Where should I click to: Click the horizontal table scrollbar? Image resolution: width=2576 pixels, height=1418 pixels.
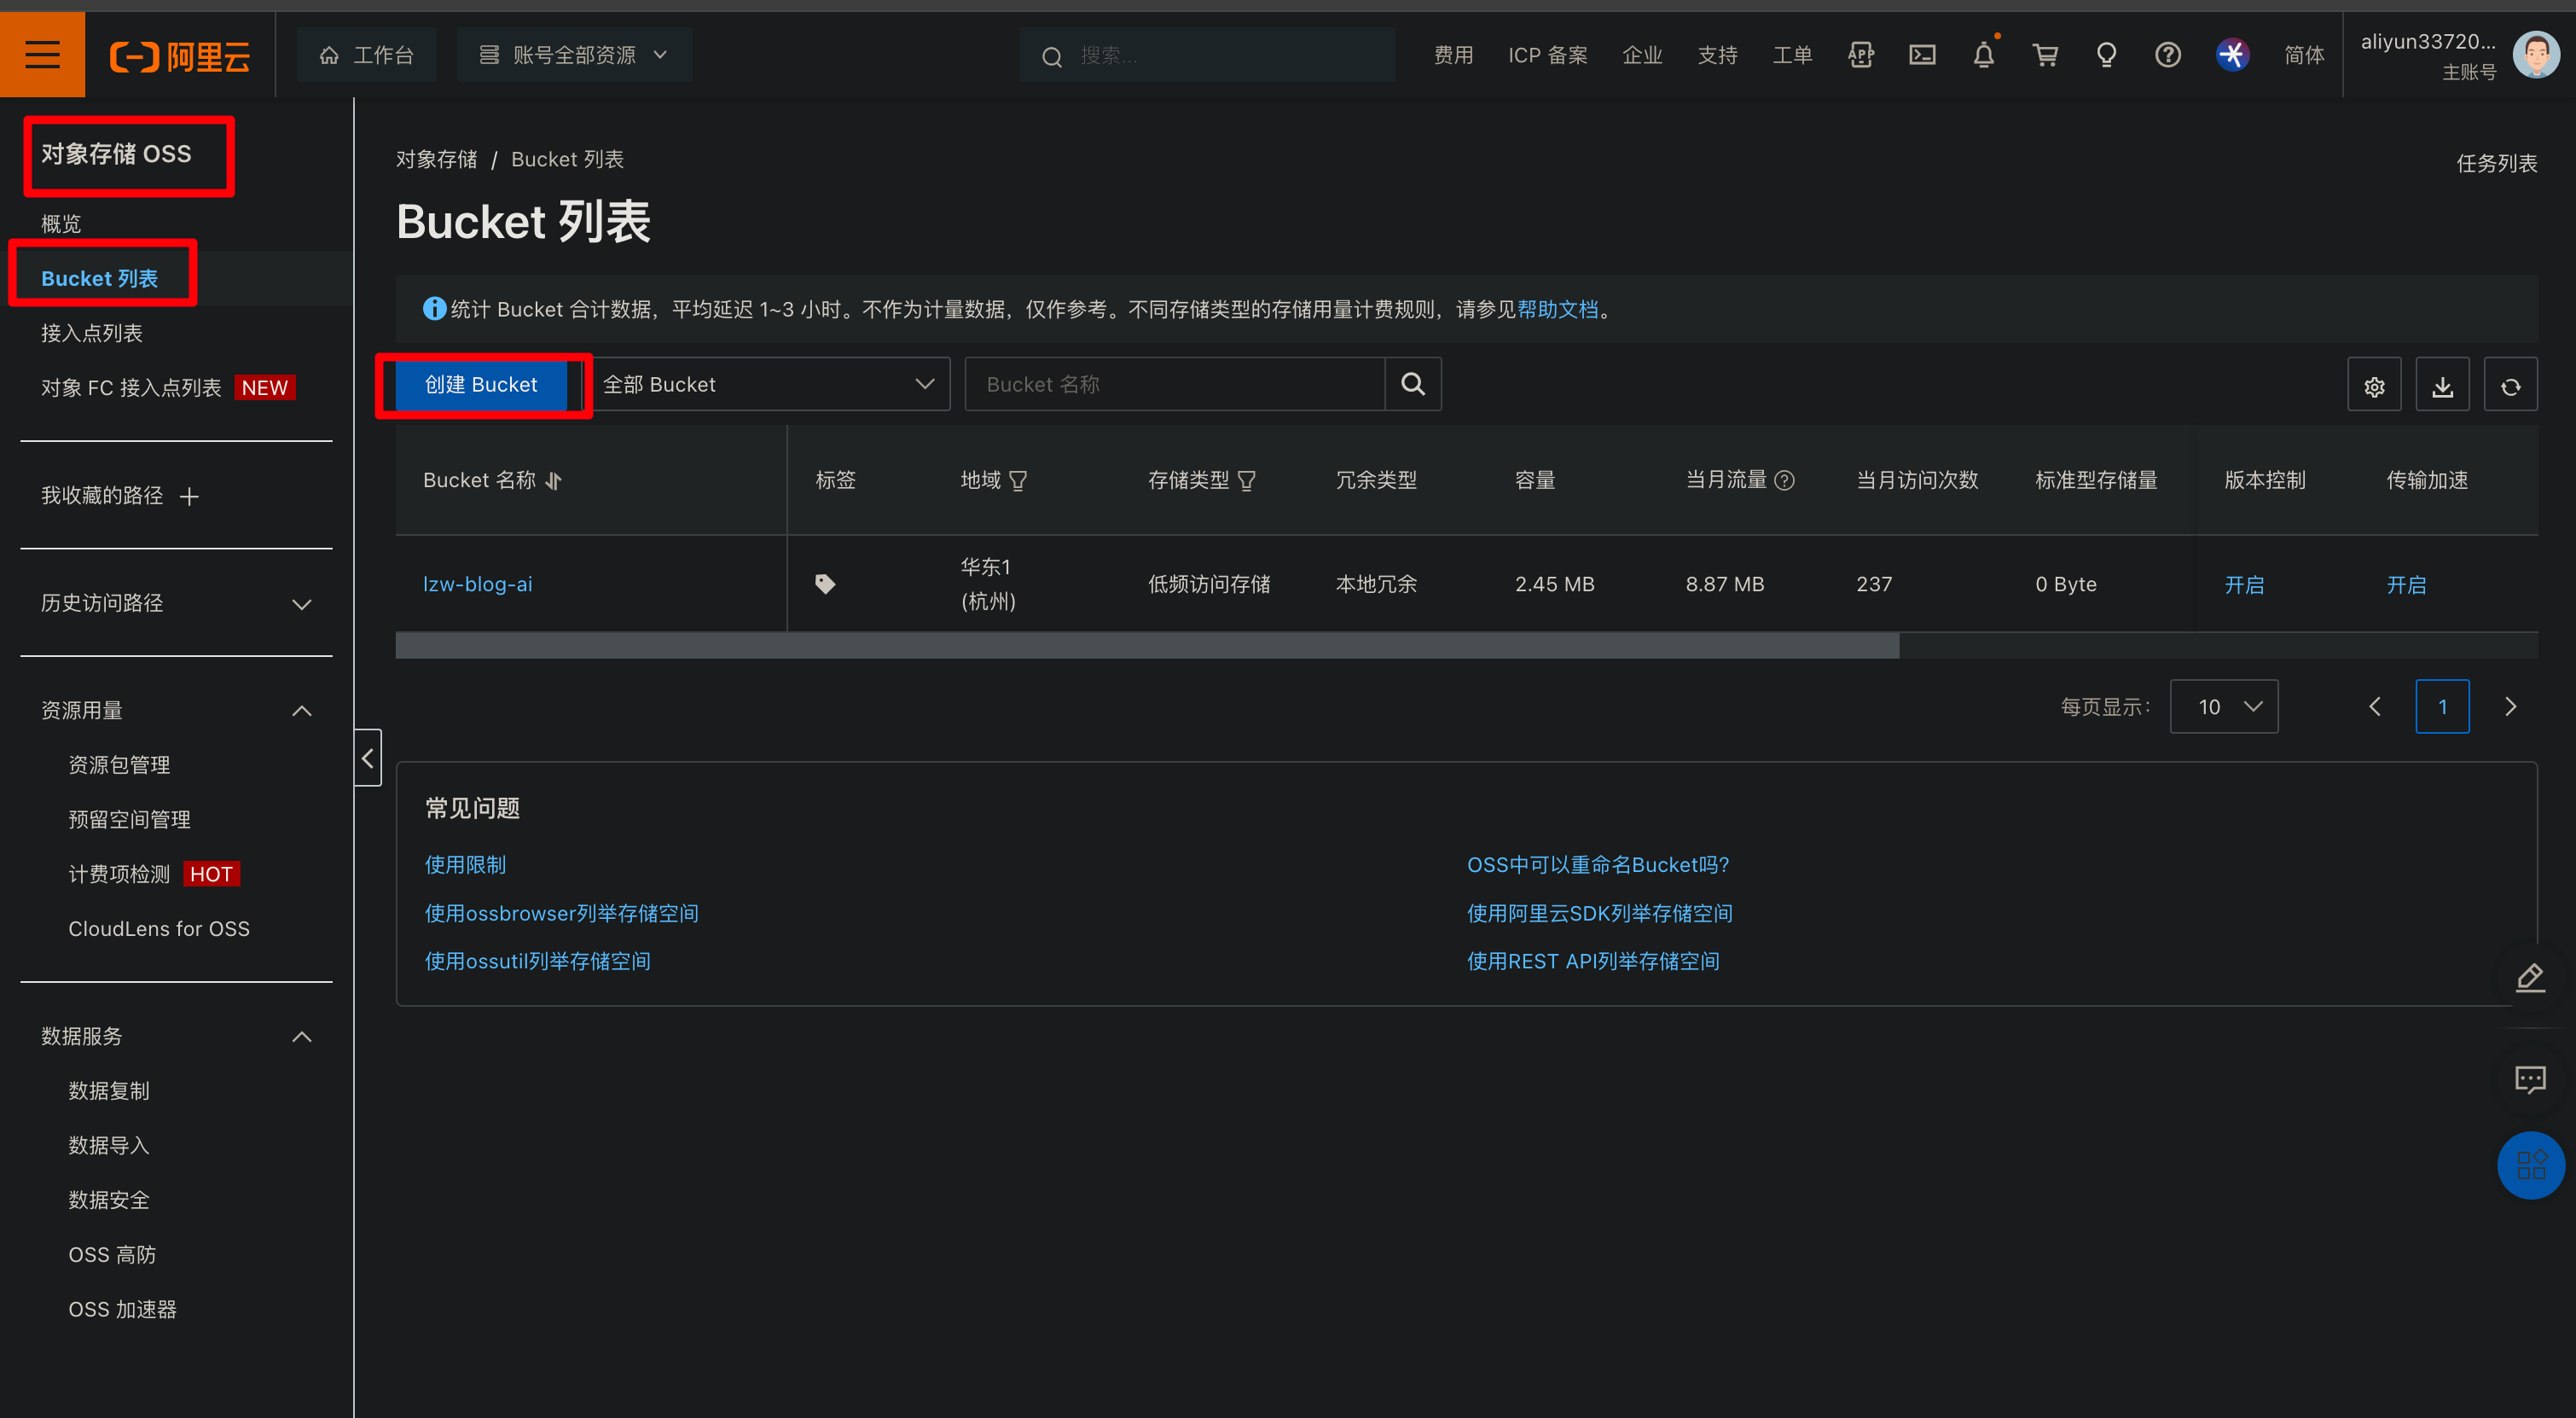click(1147, 646)
